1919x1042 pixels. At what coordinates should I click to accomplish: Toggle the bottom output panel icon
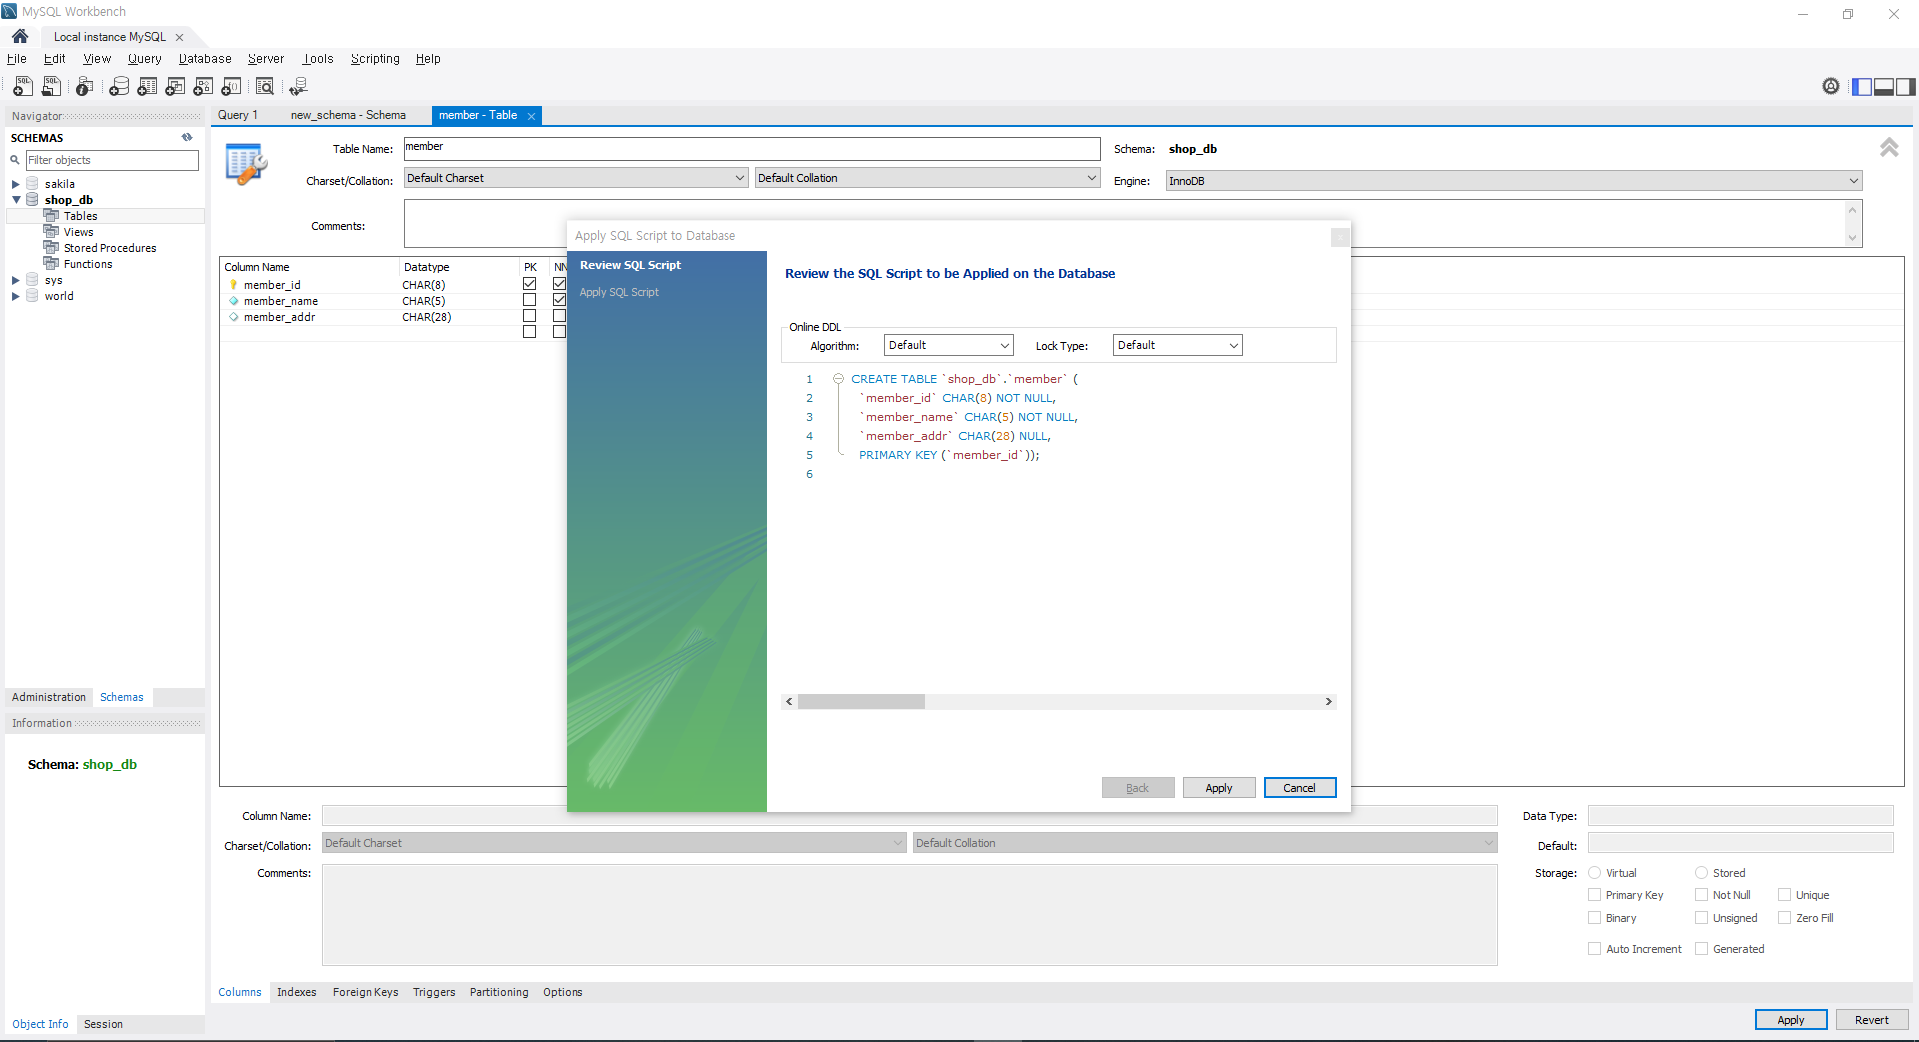(1883, 87)
